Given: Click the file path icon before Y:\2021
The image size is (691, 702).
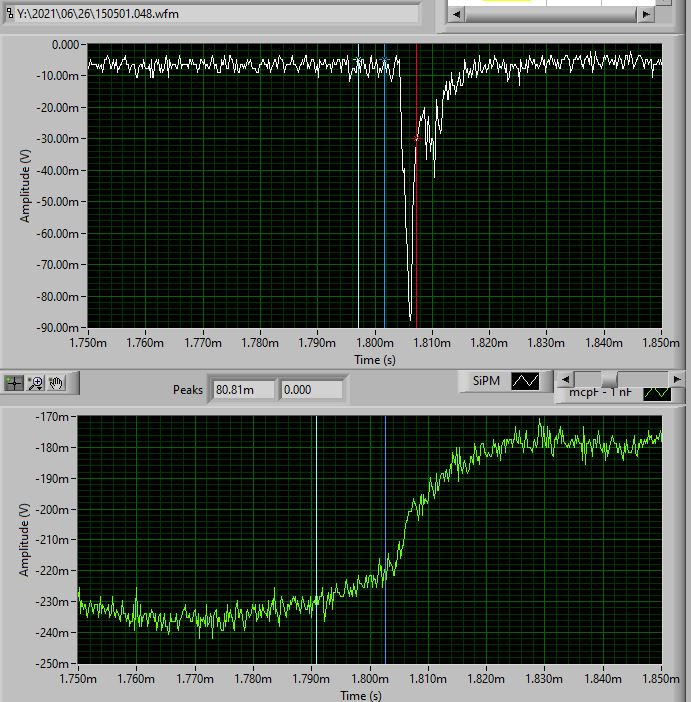Looking at the screenshot, I should (8, 13).
